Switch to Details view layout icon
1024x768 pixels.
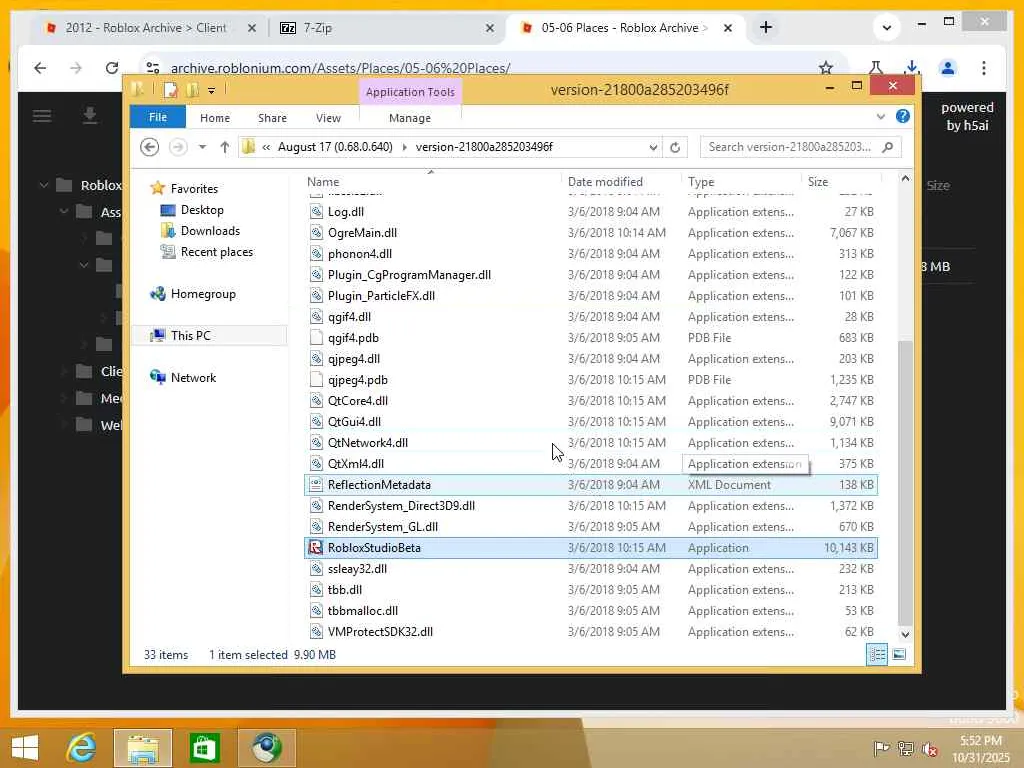pos(877,654)
